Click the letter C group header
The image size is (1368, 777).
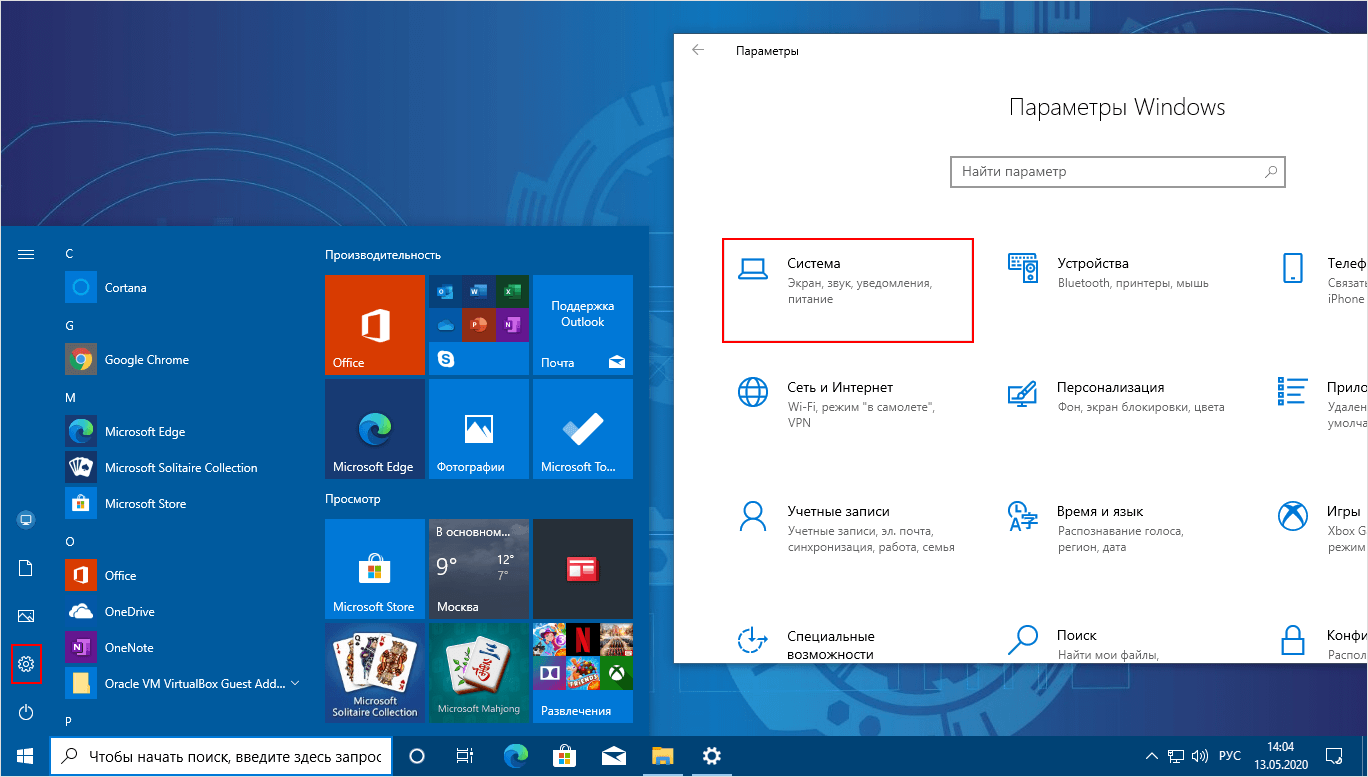coord(69,254)
